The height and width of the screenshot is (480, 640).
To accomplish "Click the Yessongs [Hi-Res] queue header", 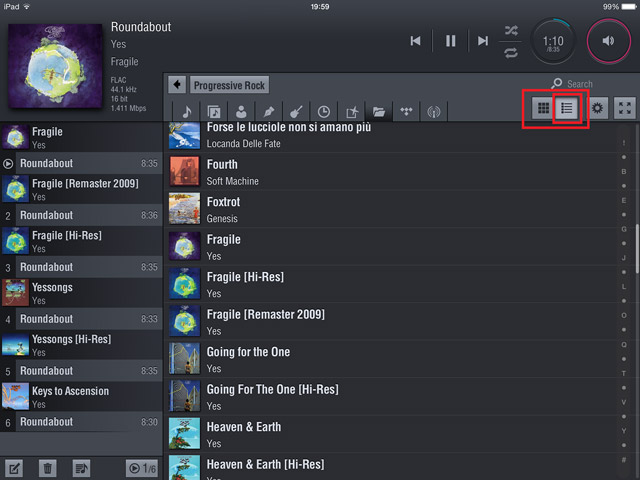I will pos(81,345).
